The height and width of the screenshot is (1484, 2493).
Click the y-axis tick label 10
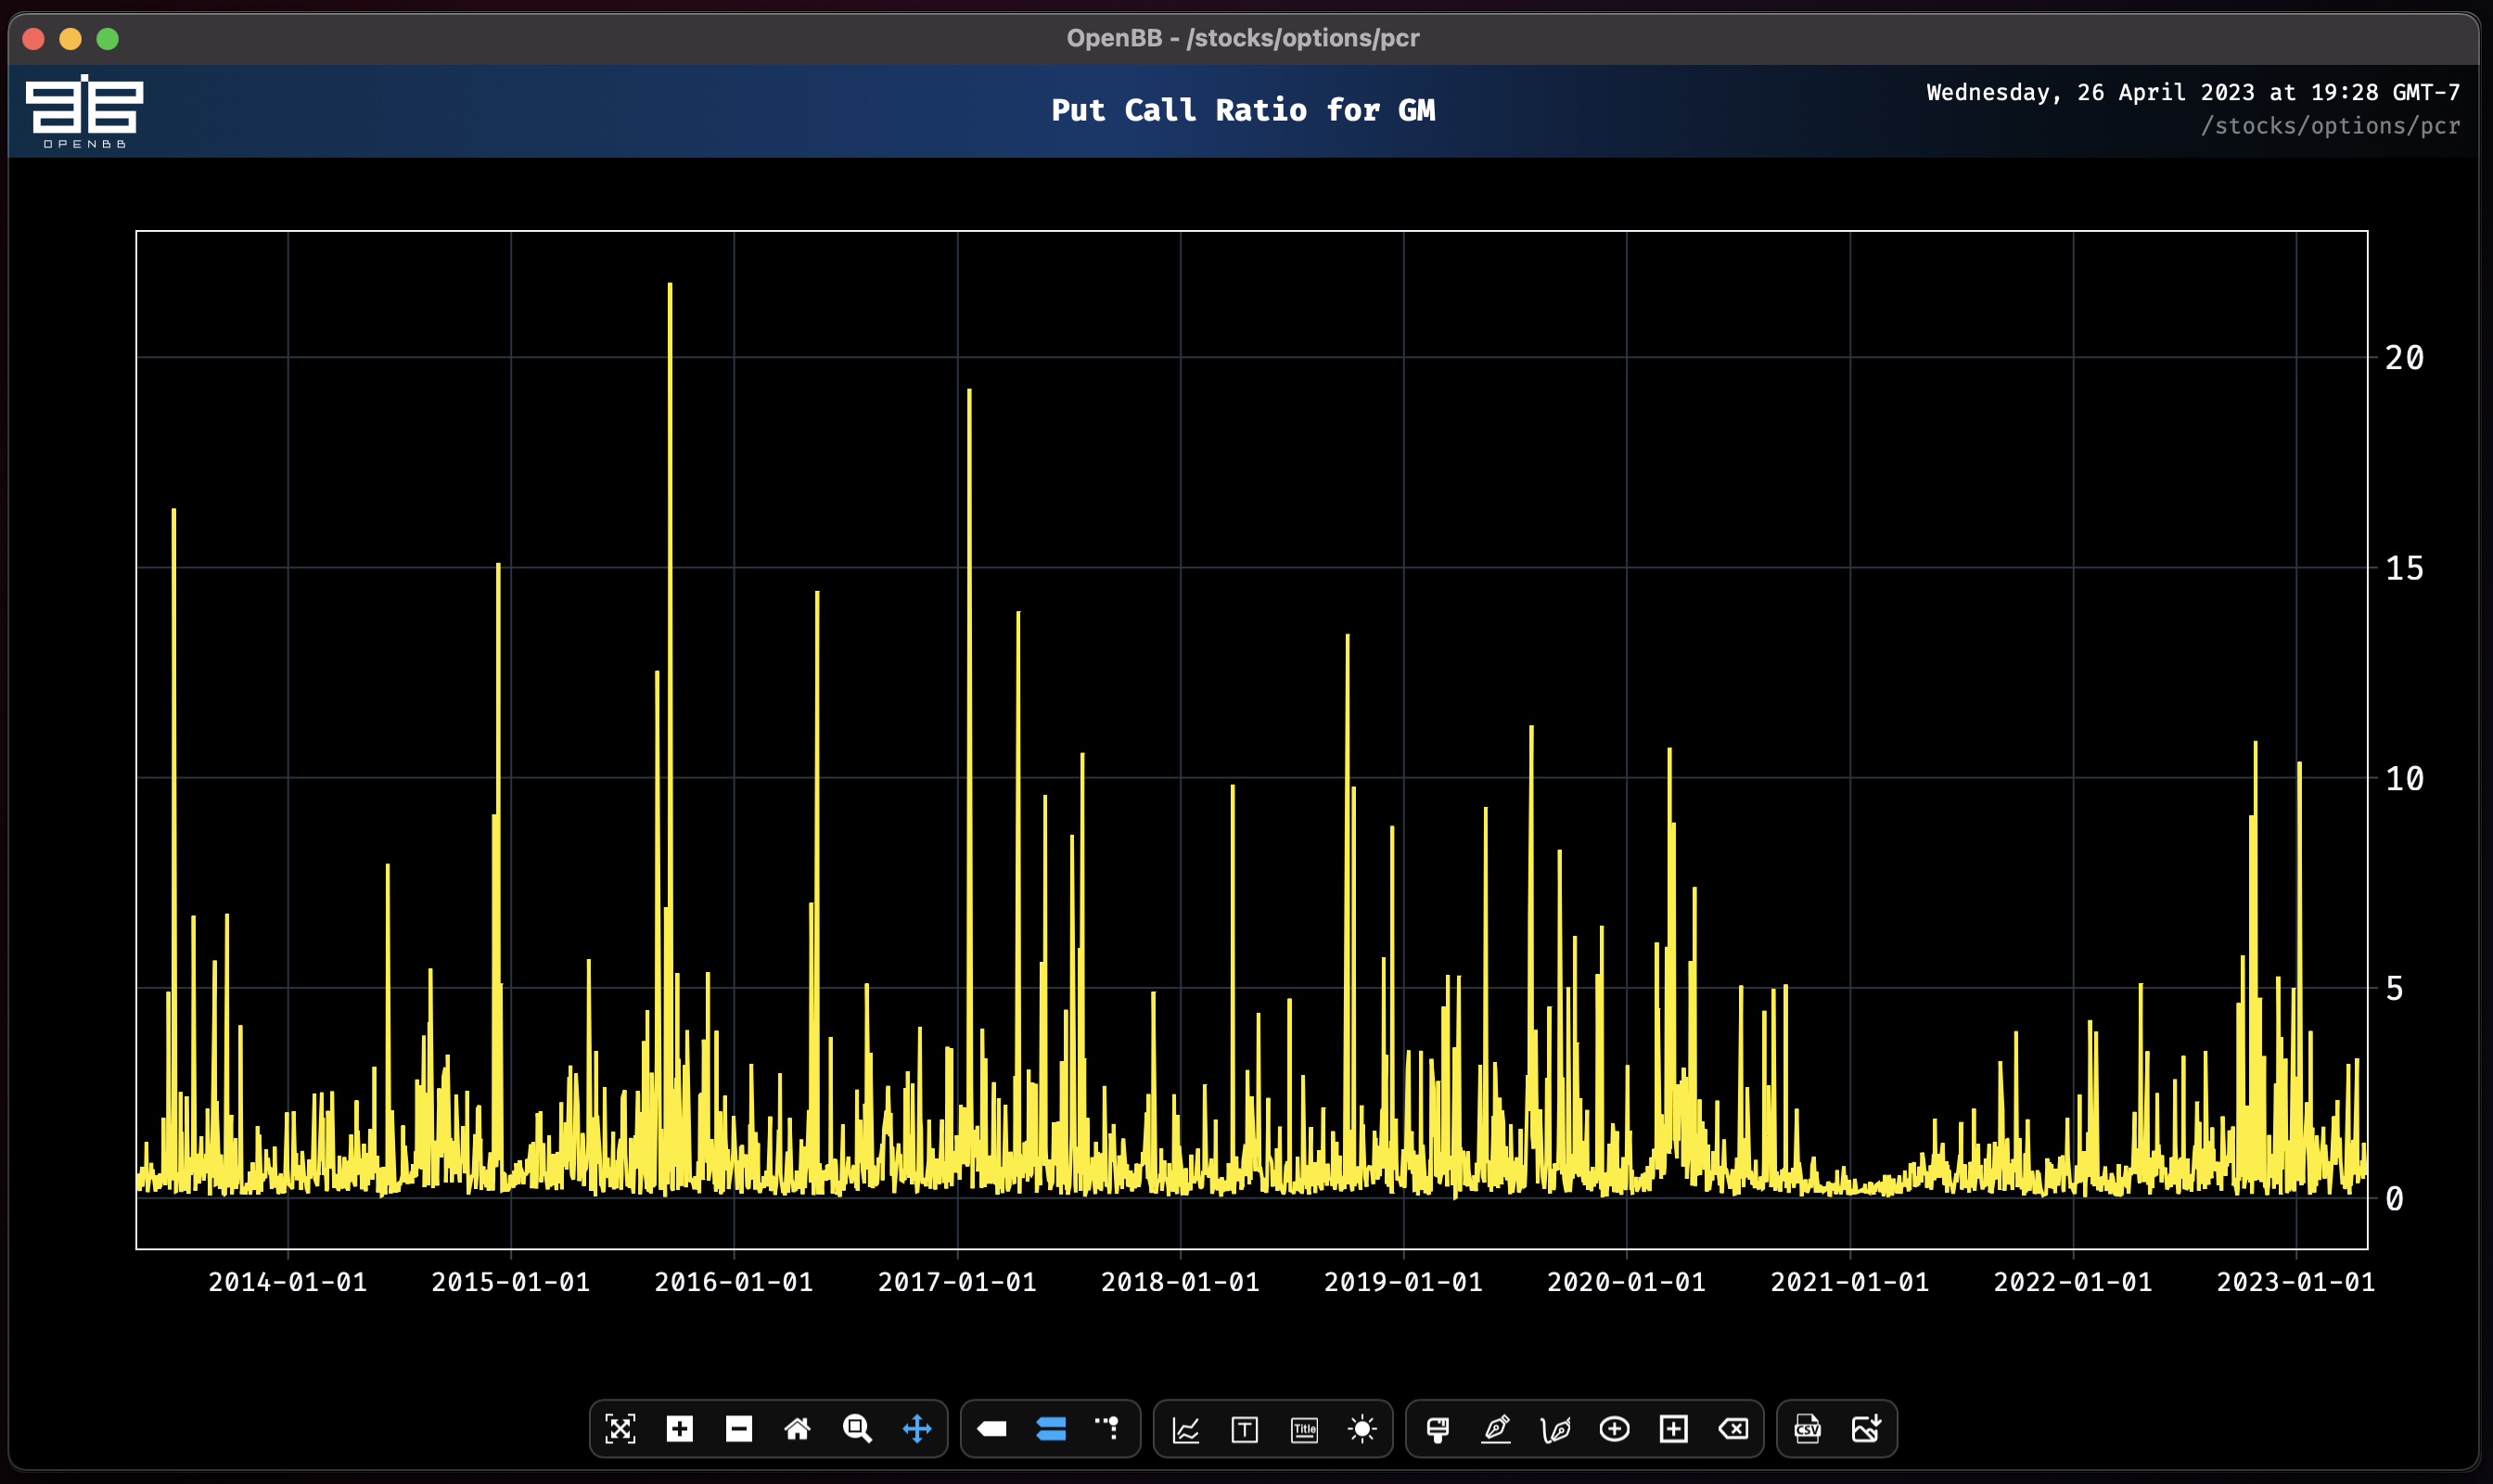pos(2404,779)
